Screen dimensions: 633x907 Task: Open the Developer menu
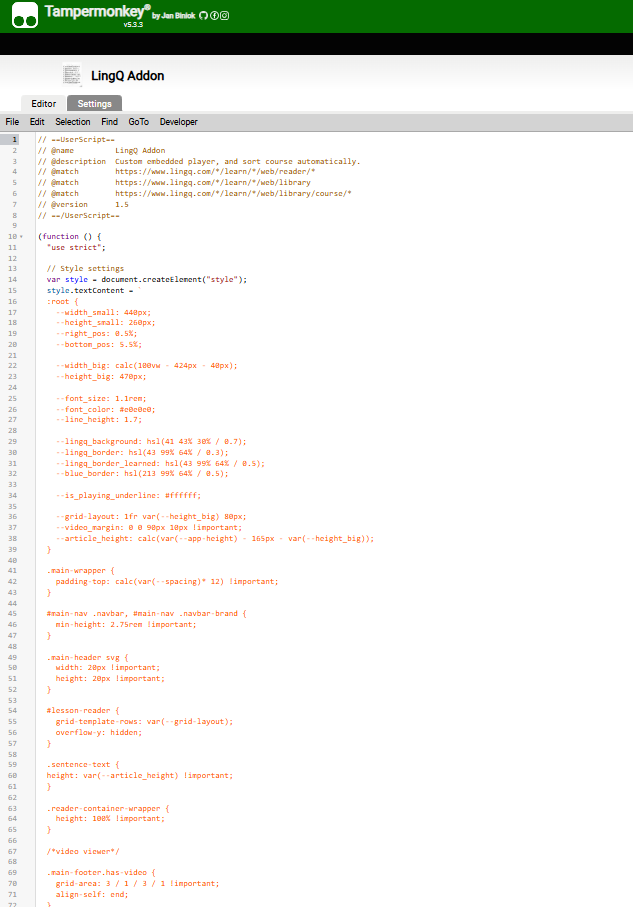point(179,122)
